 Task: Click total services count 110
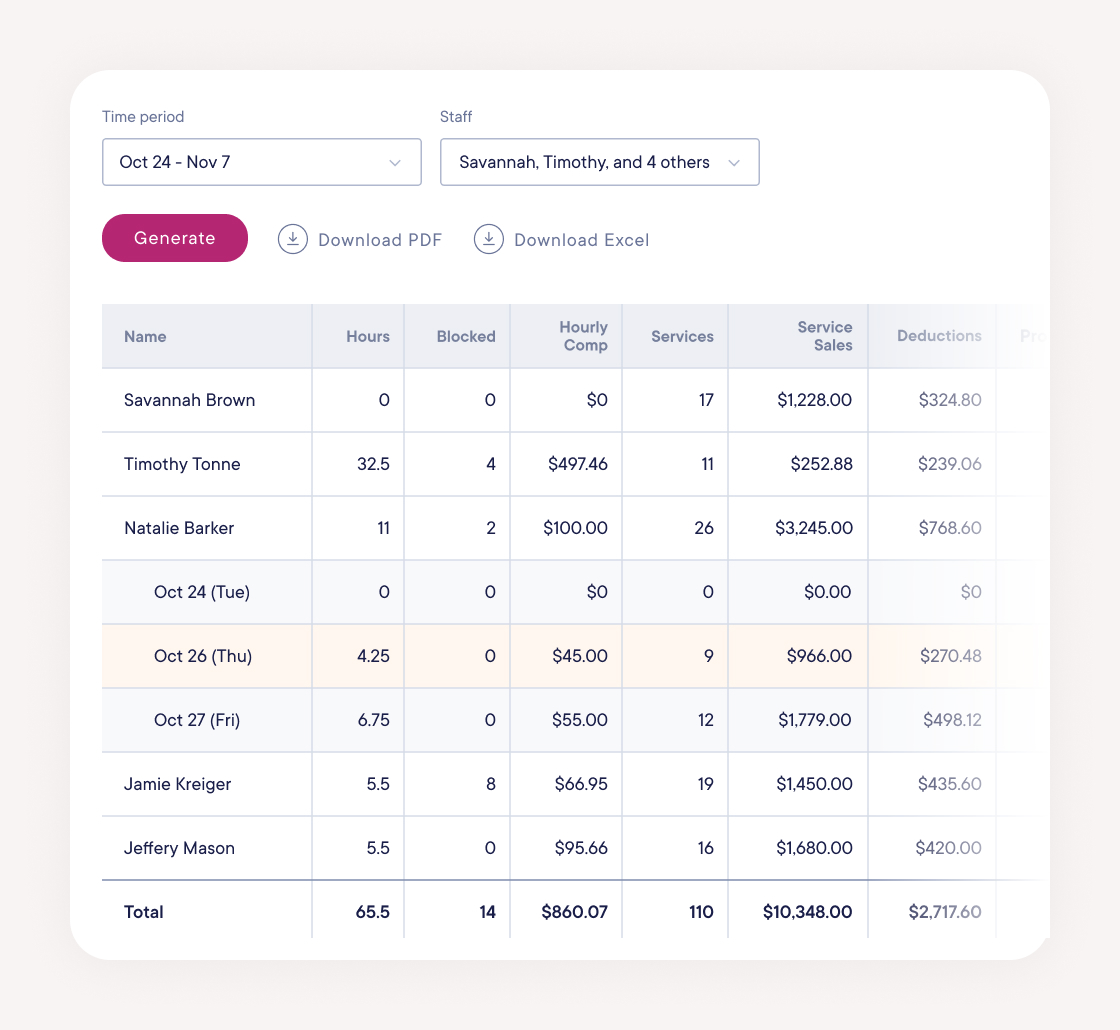[701, 912]
